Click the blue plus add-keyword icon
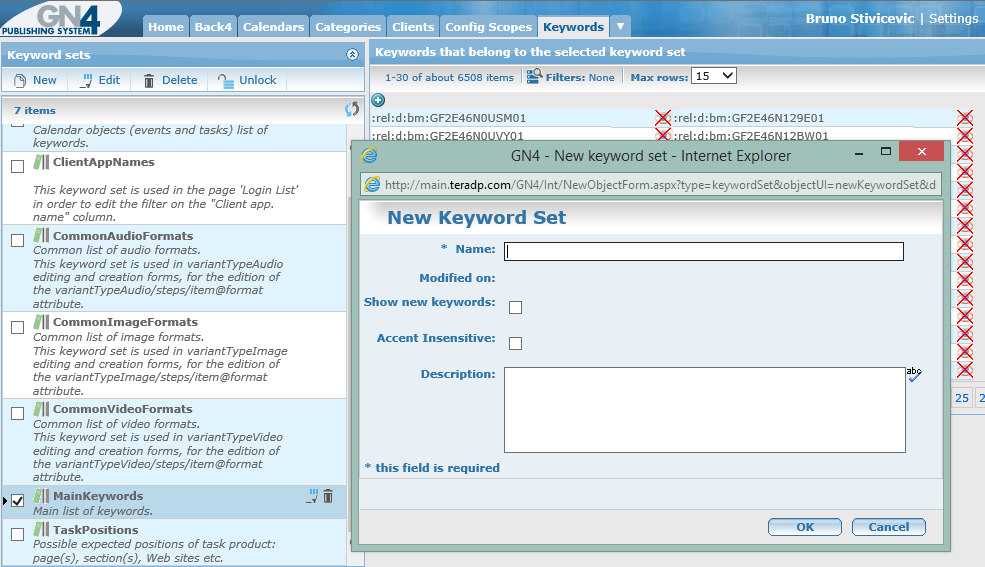This screenshot has width=985, height=567. pos(378,100)
